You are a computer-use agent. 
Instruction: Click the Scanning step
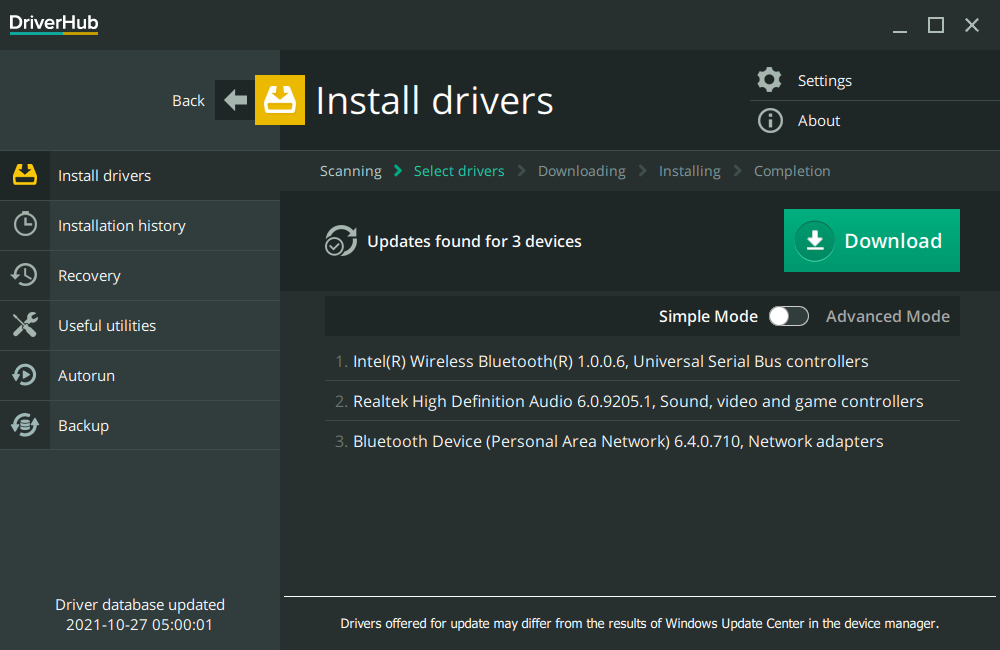(x=351, y=171)
